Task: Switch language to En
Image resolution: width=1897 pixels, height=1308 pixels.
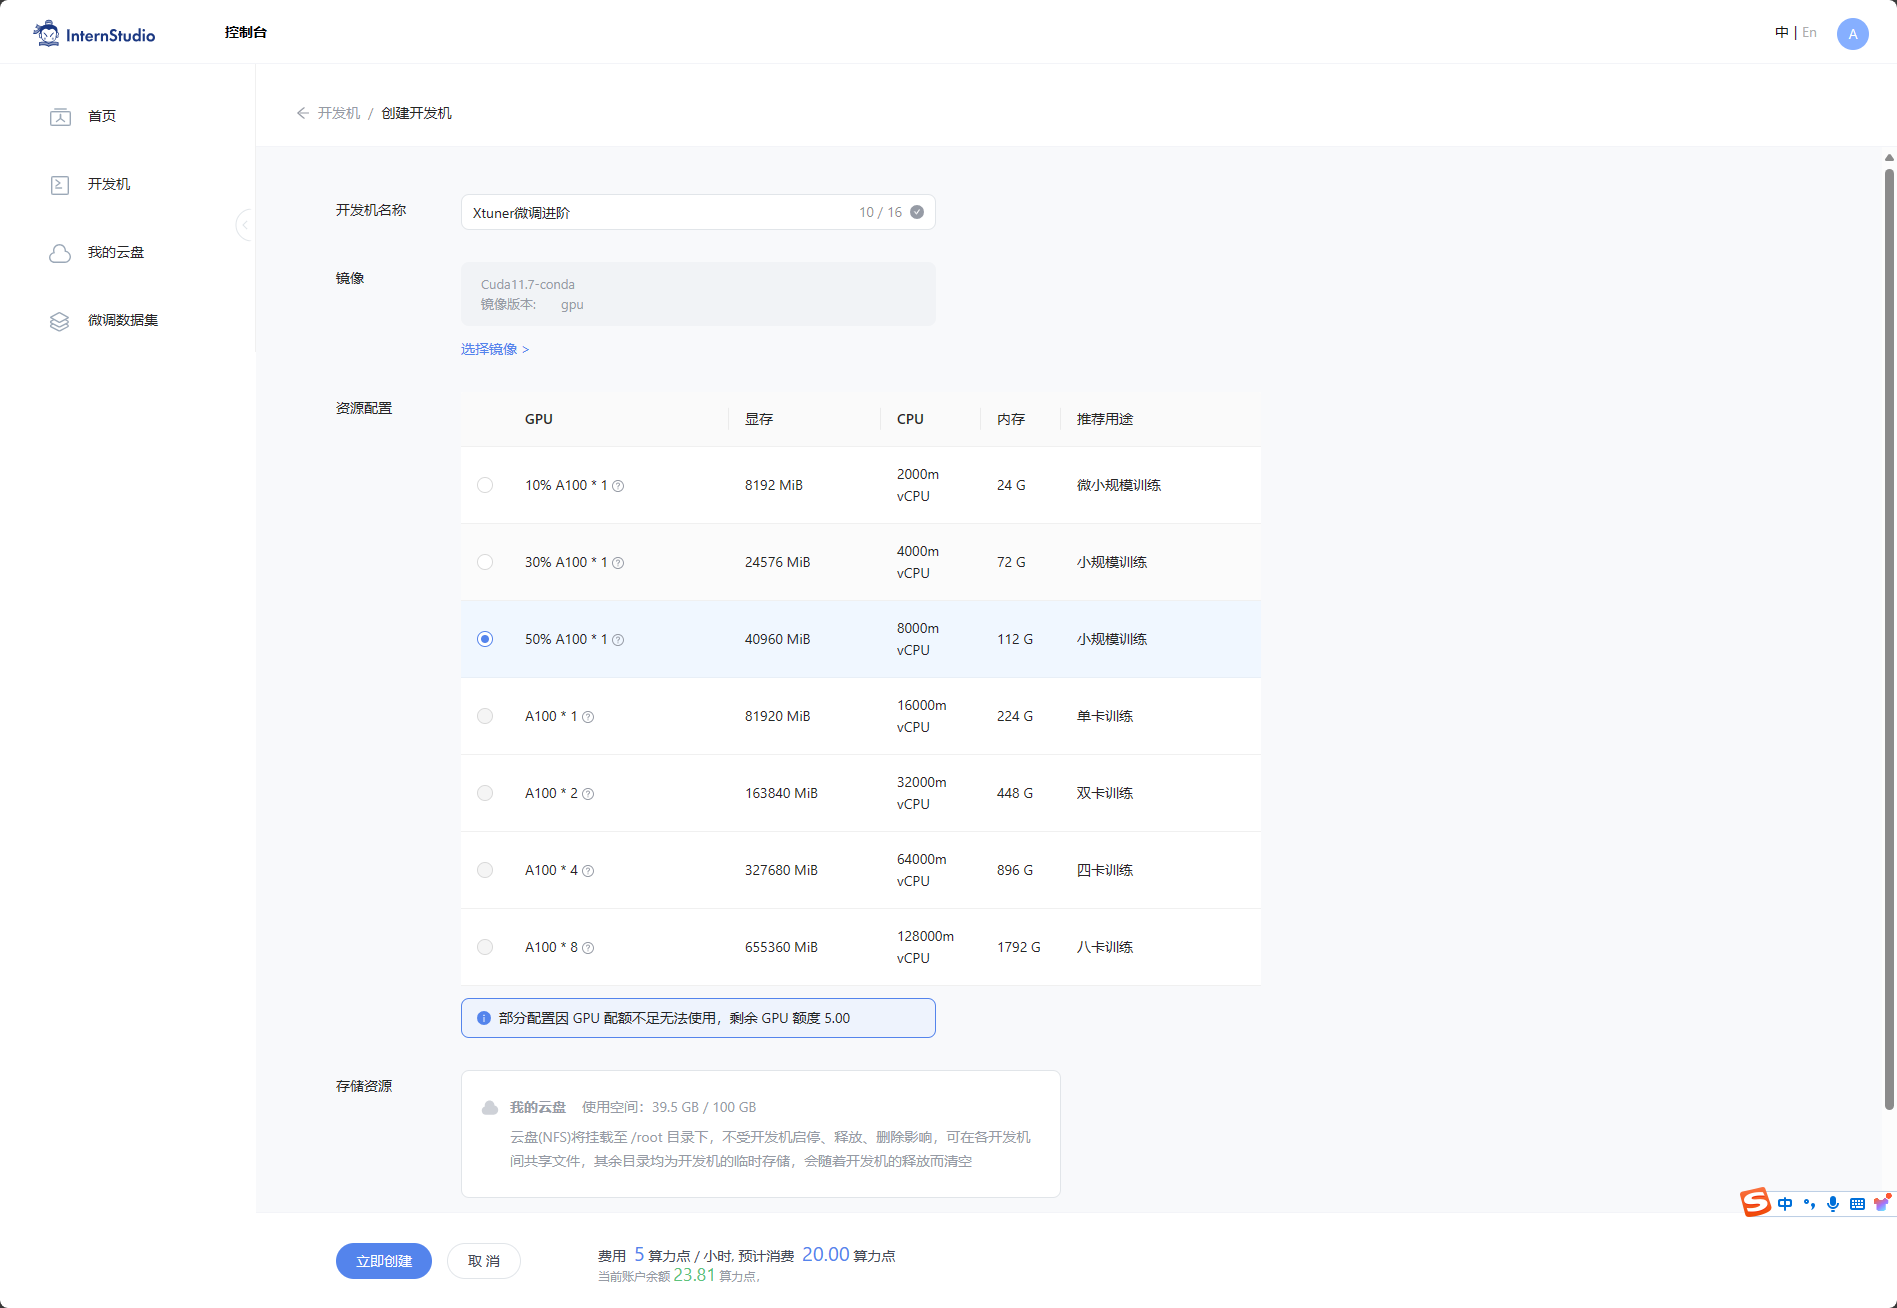Action: [x=1809, y=33]
